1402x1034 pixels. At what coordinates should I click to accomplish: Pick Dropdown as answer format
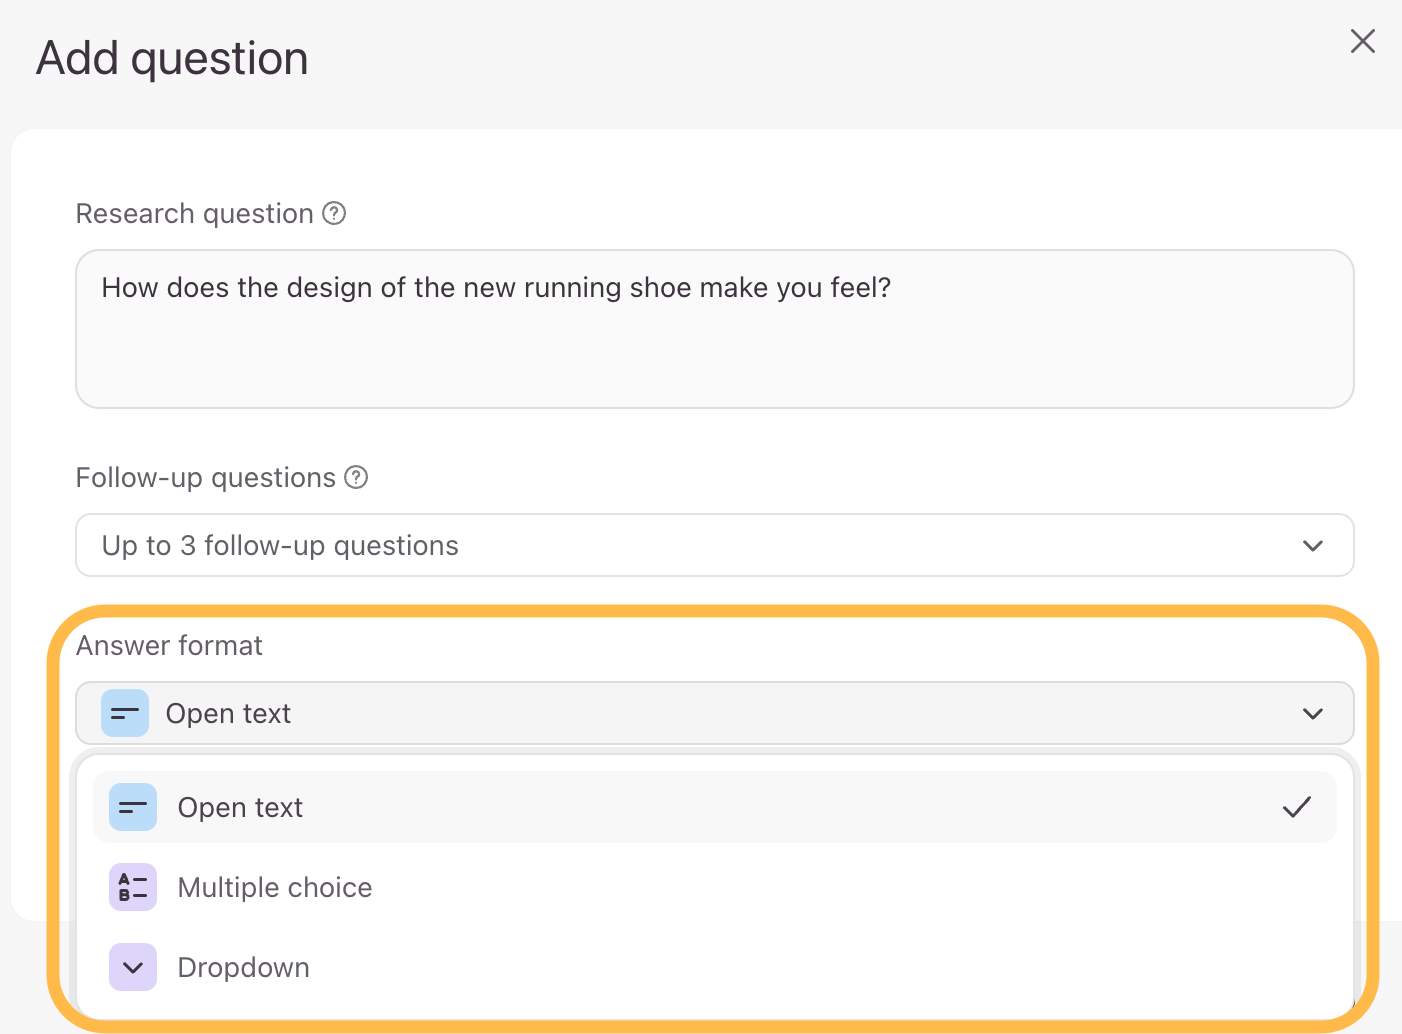point(715,967)
